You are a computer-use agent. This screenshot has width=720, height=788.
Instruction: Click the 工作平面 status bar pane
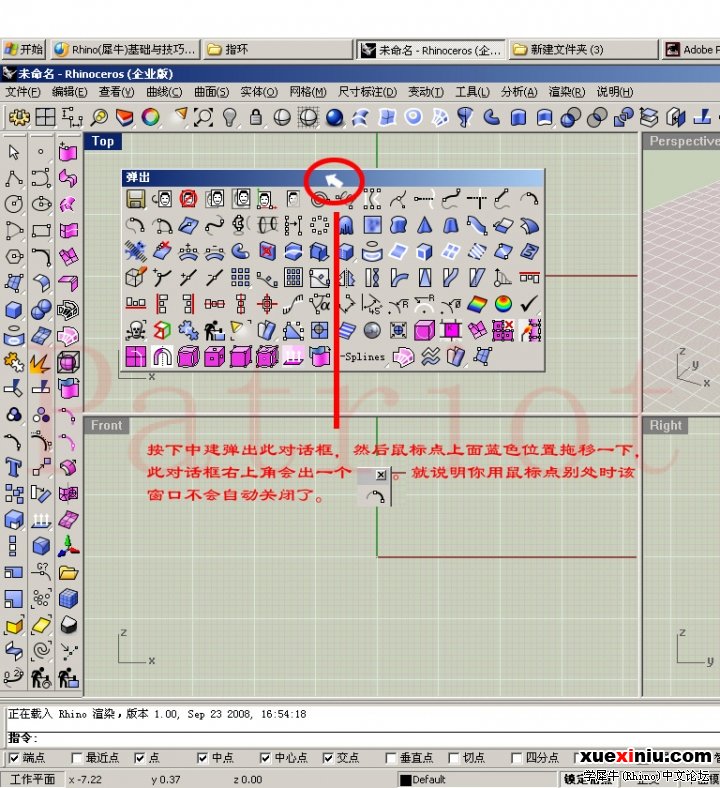coord(33,779)
